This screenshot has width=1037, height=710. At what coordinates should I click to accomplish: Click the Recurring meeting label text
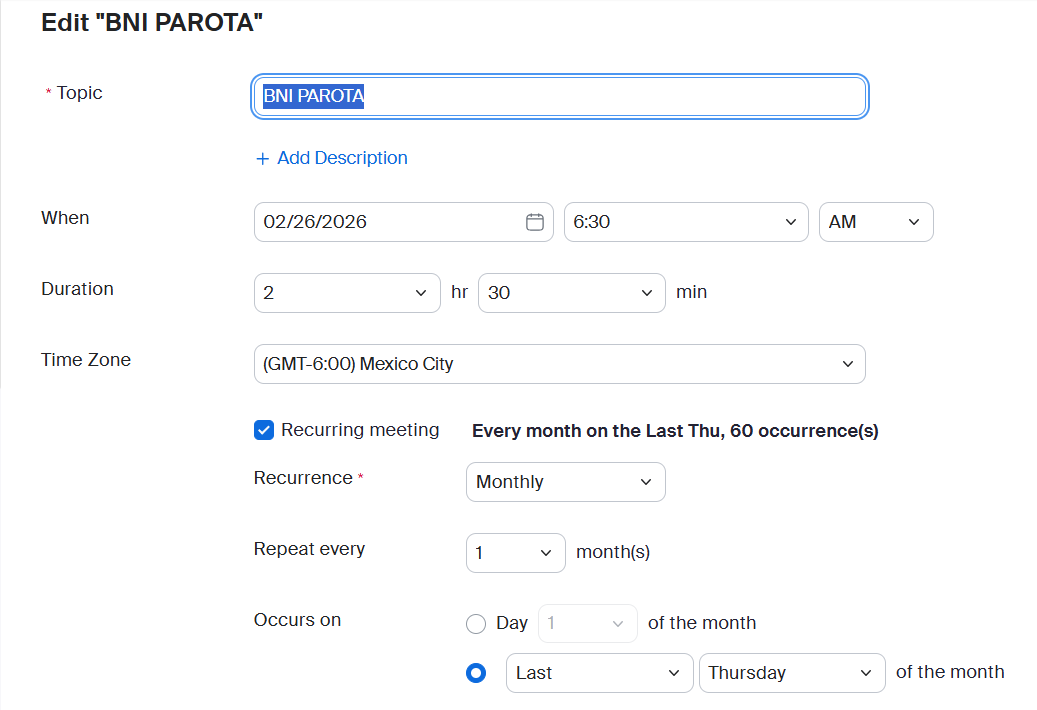[360, 430]
